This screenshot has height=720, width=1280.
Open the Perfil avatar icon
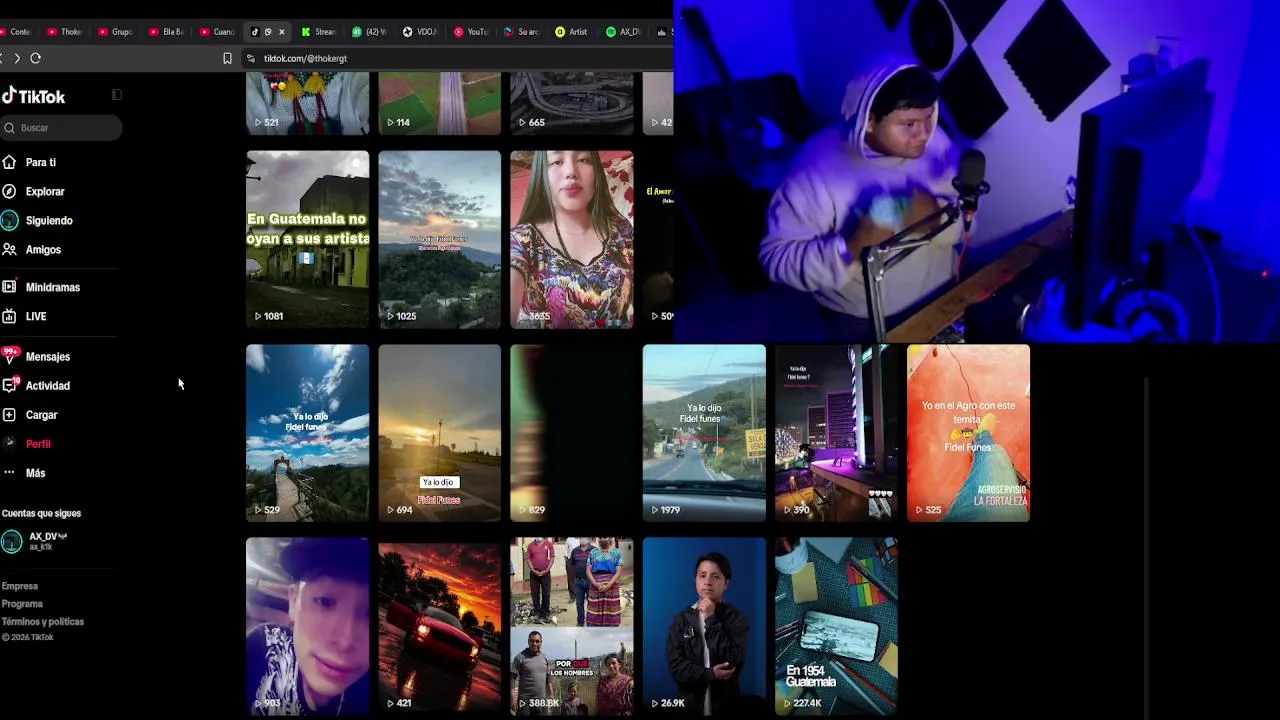[x=9, y=443]
